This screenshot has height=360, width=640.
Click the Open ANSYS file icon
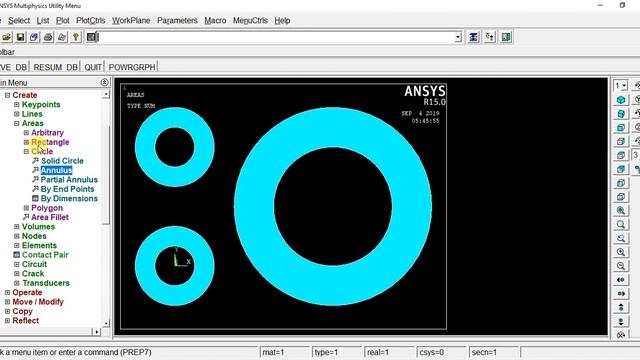pos(6,37)
